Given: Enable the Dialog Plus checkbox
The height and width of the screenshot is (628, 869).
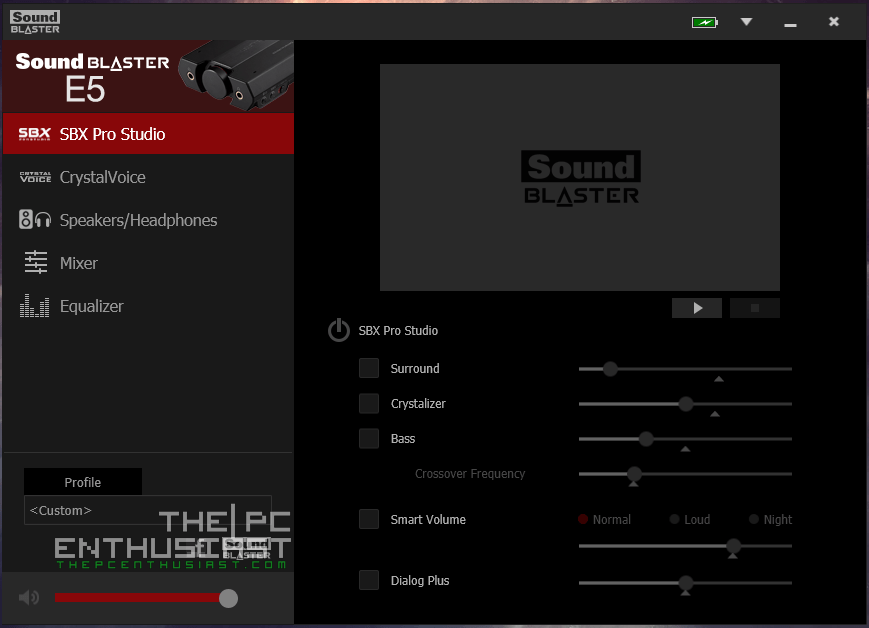Looking at the screenshot, I should [369, 580].
